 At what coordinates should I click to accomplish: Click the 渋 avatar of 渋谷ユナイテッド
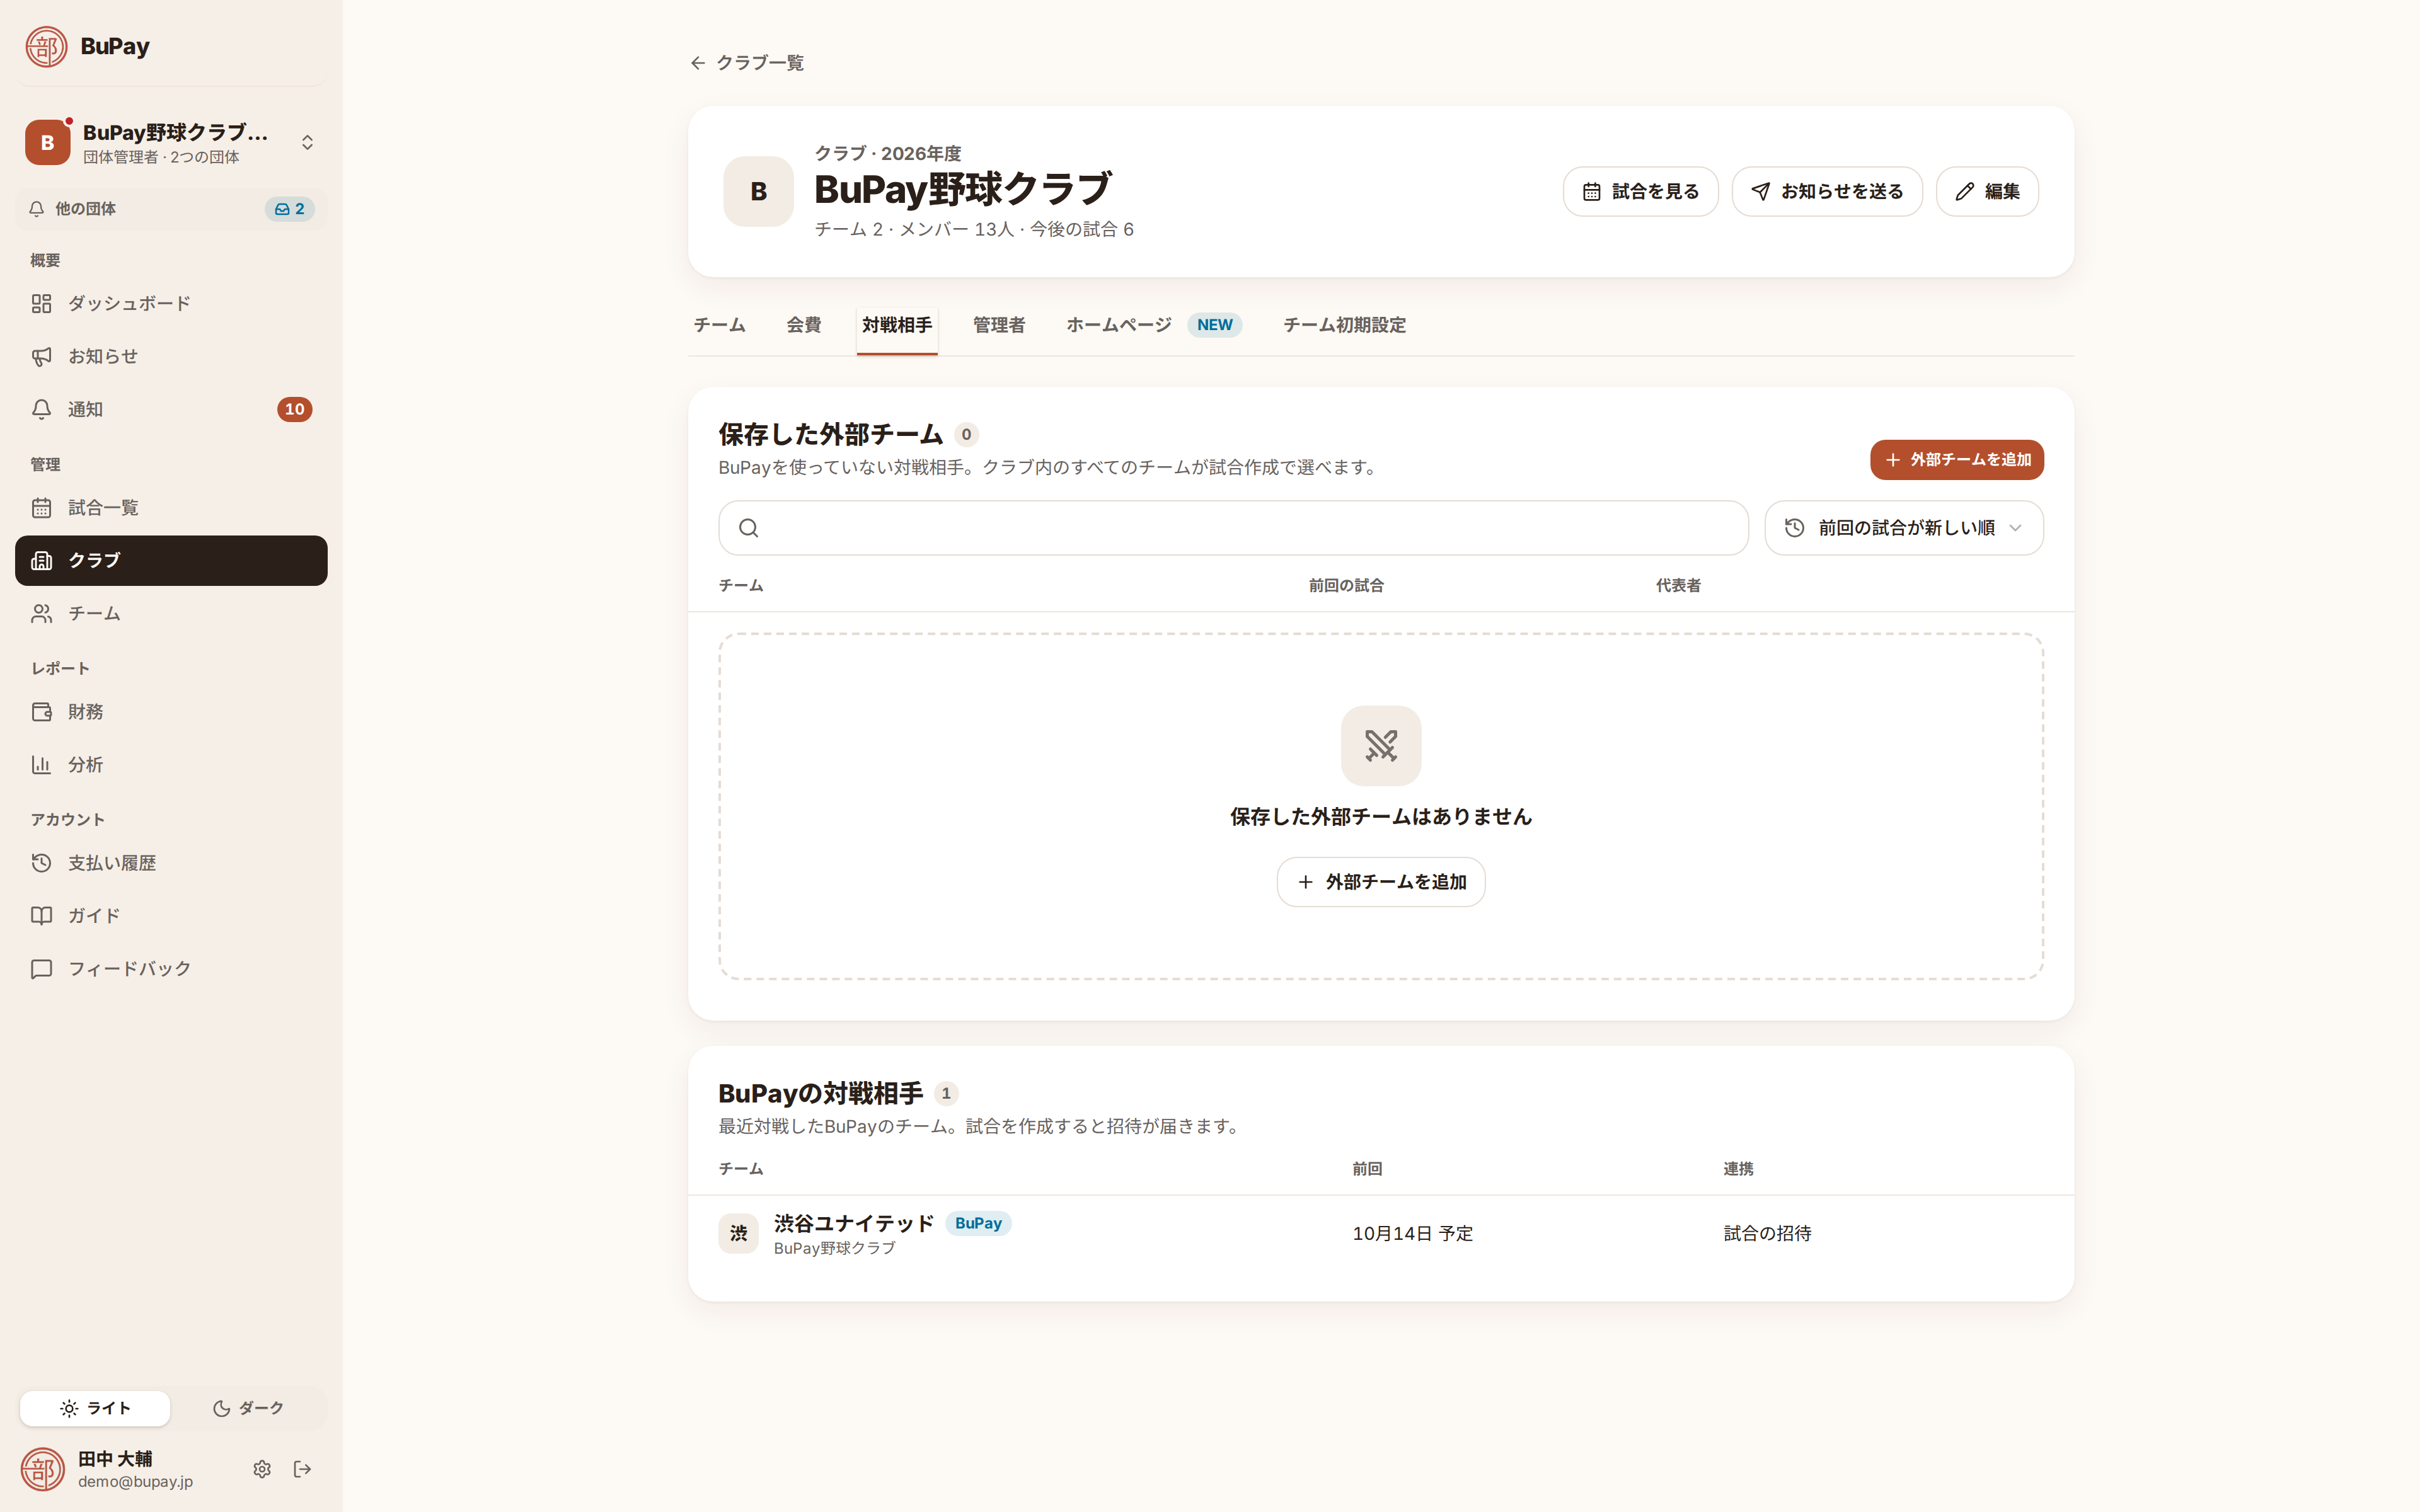(738, 1233)
